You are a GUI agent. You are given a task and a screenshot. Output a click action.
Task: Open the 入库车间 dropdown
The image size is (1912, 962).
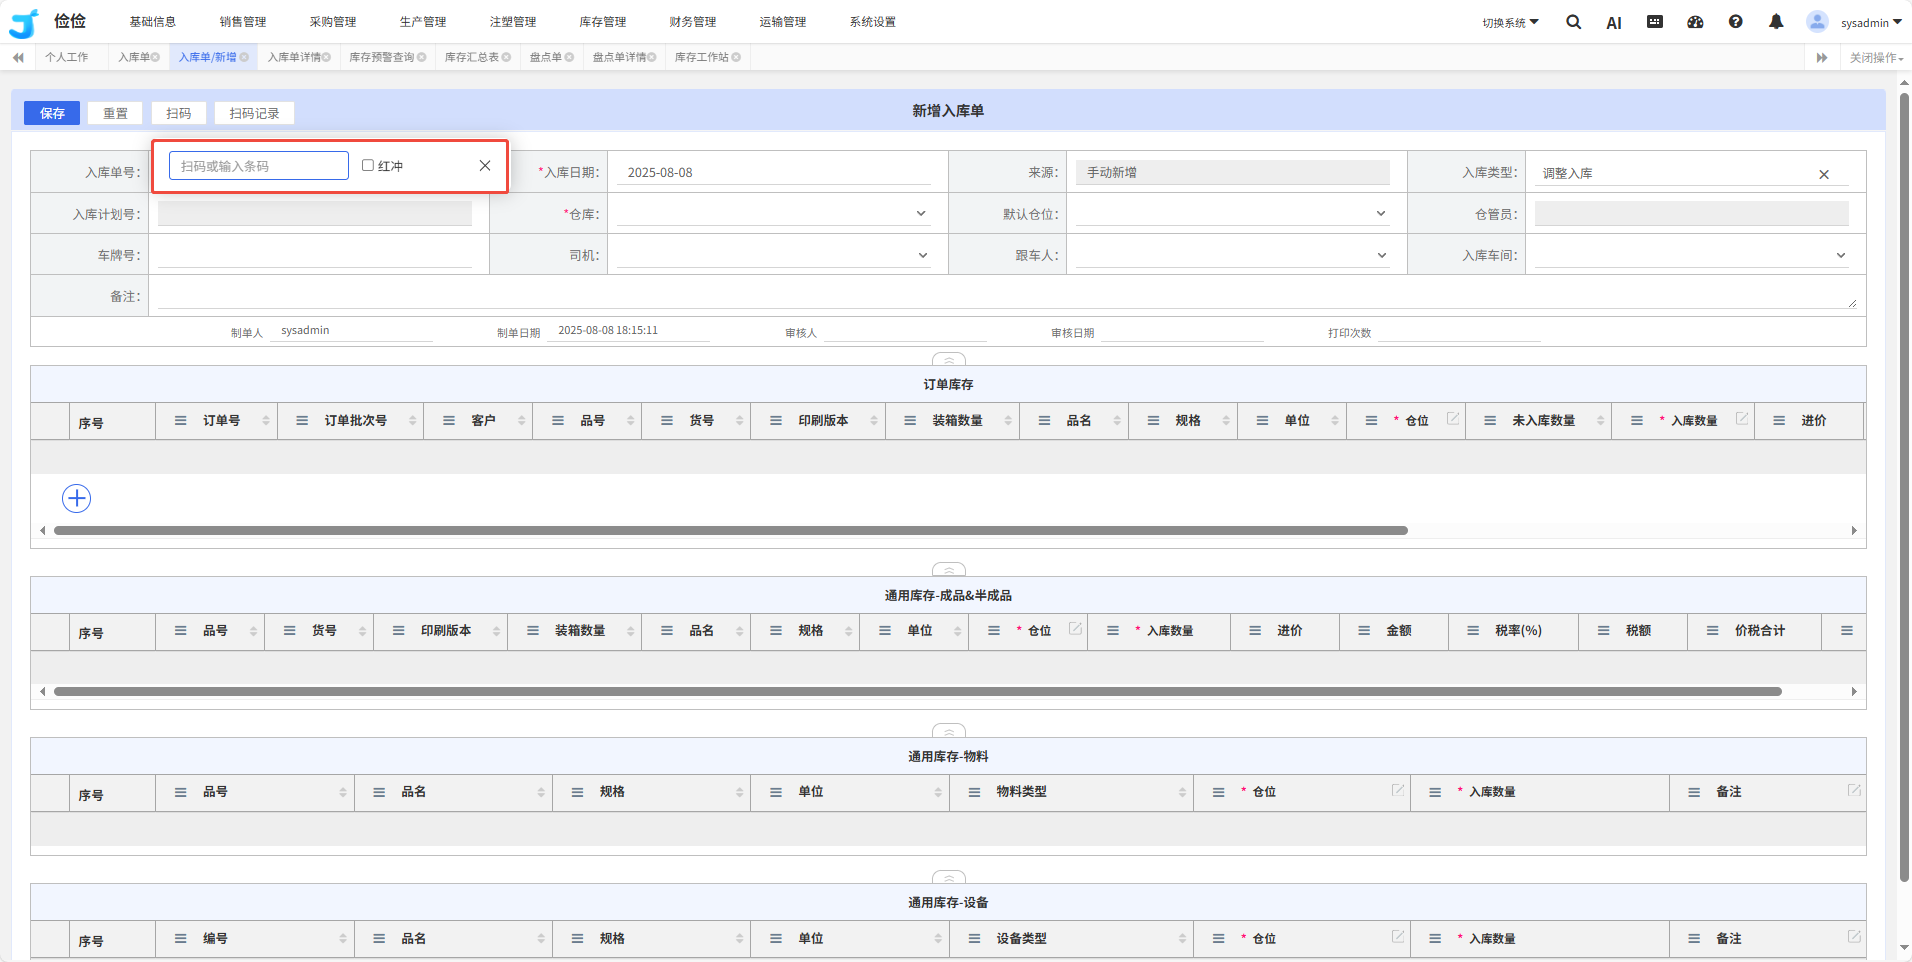(x=1840, y=256)
